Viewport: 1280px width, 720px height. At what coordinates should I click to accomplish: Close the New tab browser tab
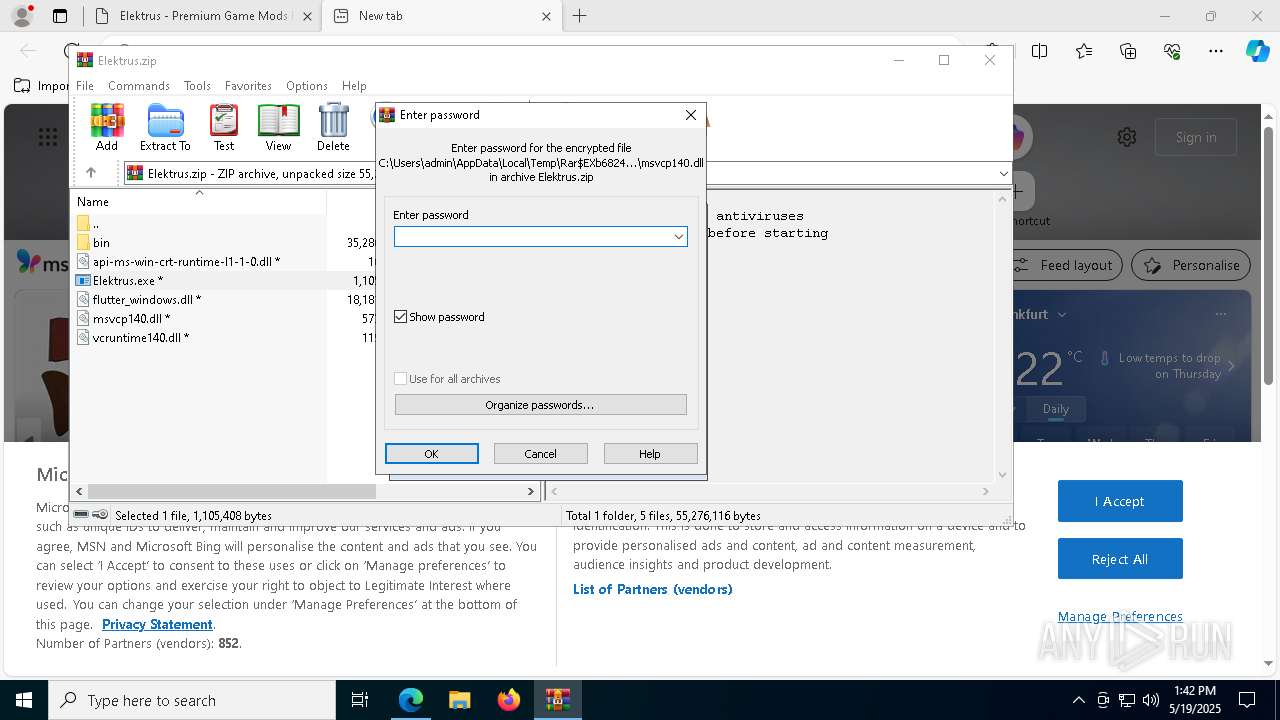coord(547,16)
